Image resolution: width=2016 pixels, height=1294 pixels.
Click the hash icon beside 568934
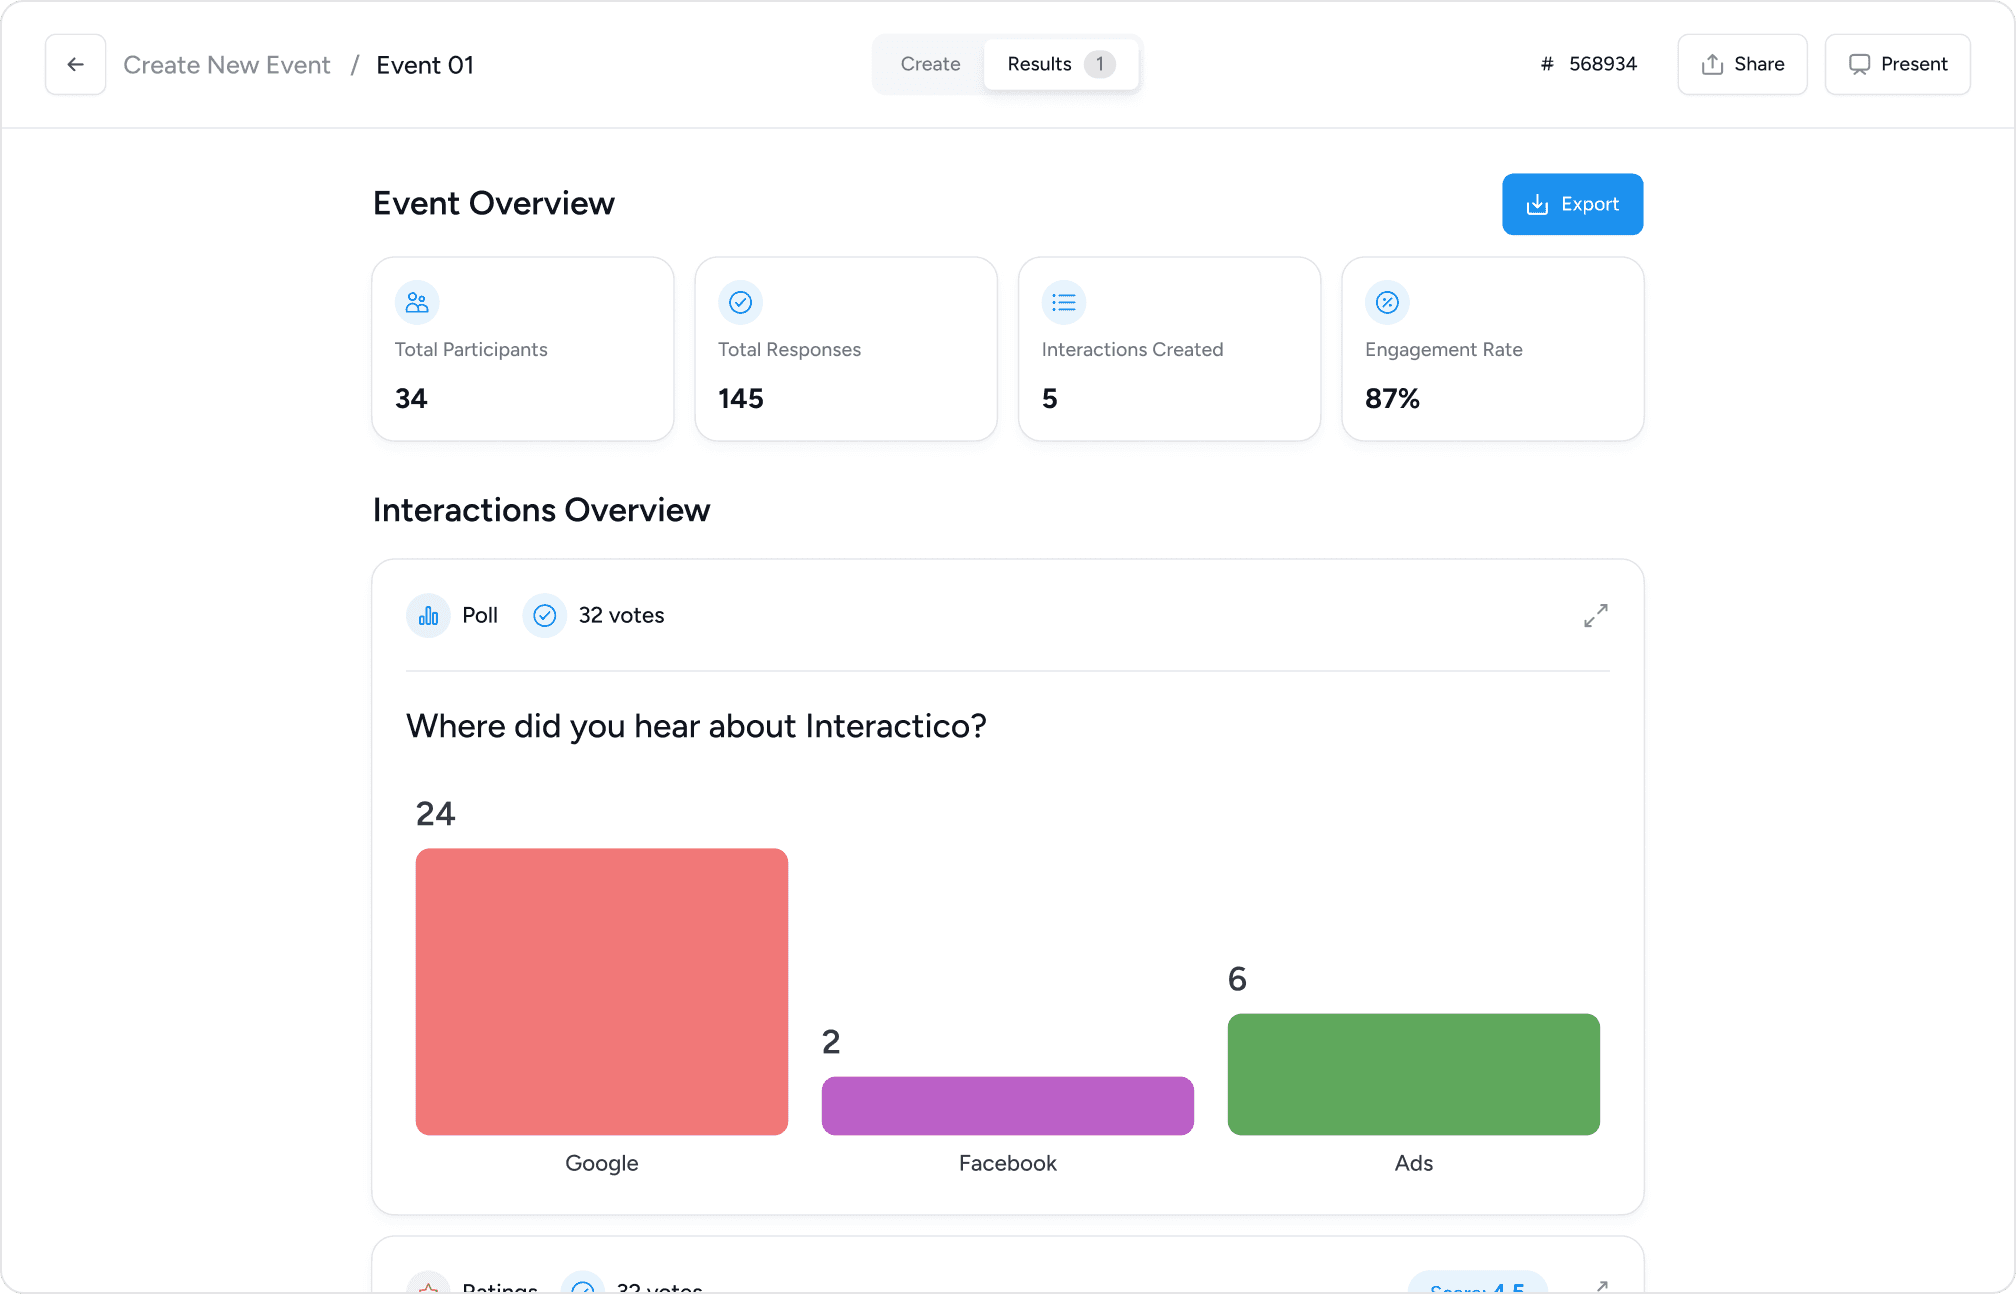click(x=1547, y=65)
